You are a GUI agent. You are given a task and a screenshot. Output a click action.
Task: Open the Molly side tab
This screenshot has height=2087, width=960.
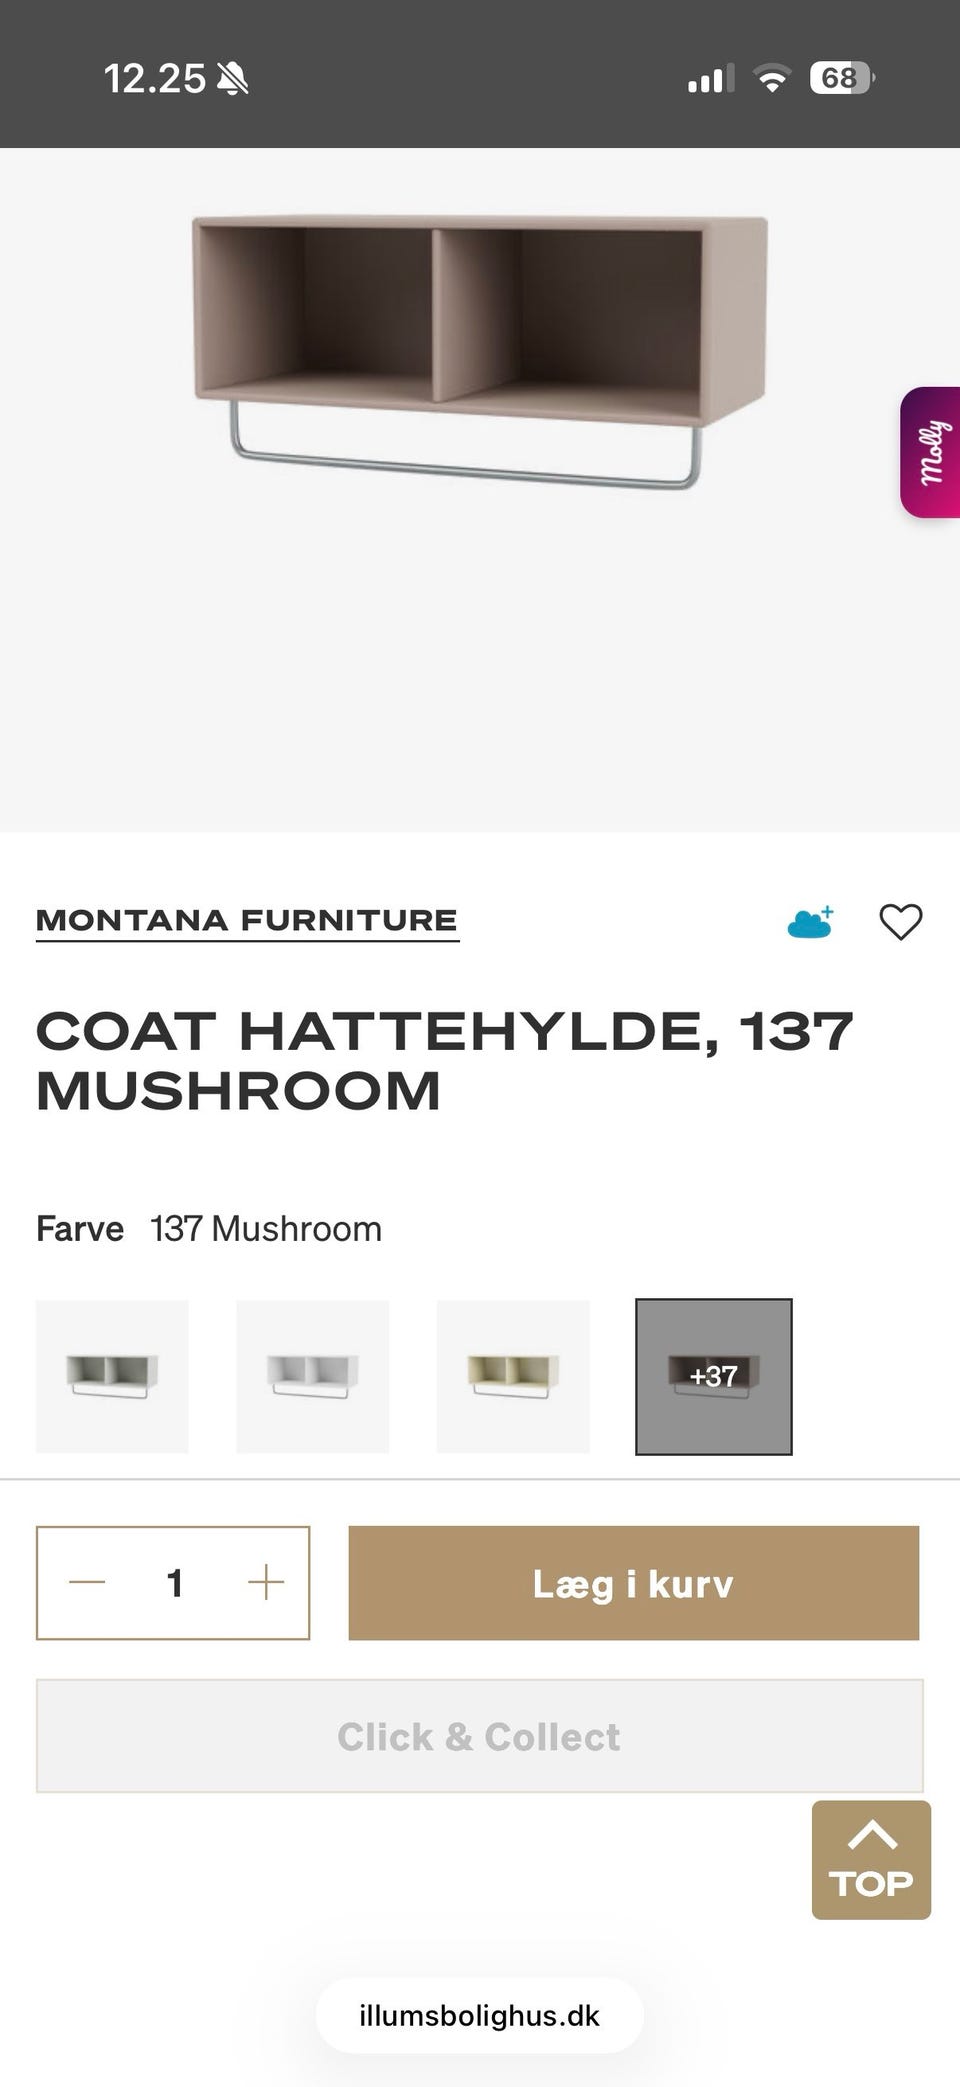click(930, 452)
